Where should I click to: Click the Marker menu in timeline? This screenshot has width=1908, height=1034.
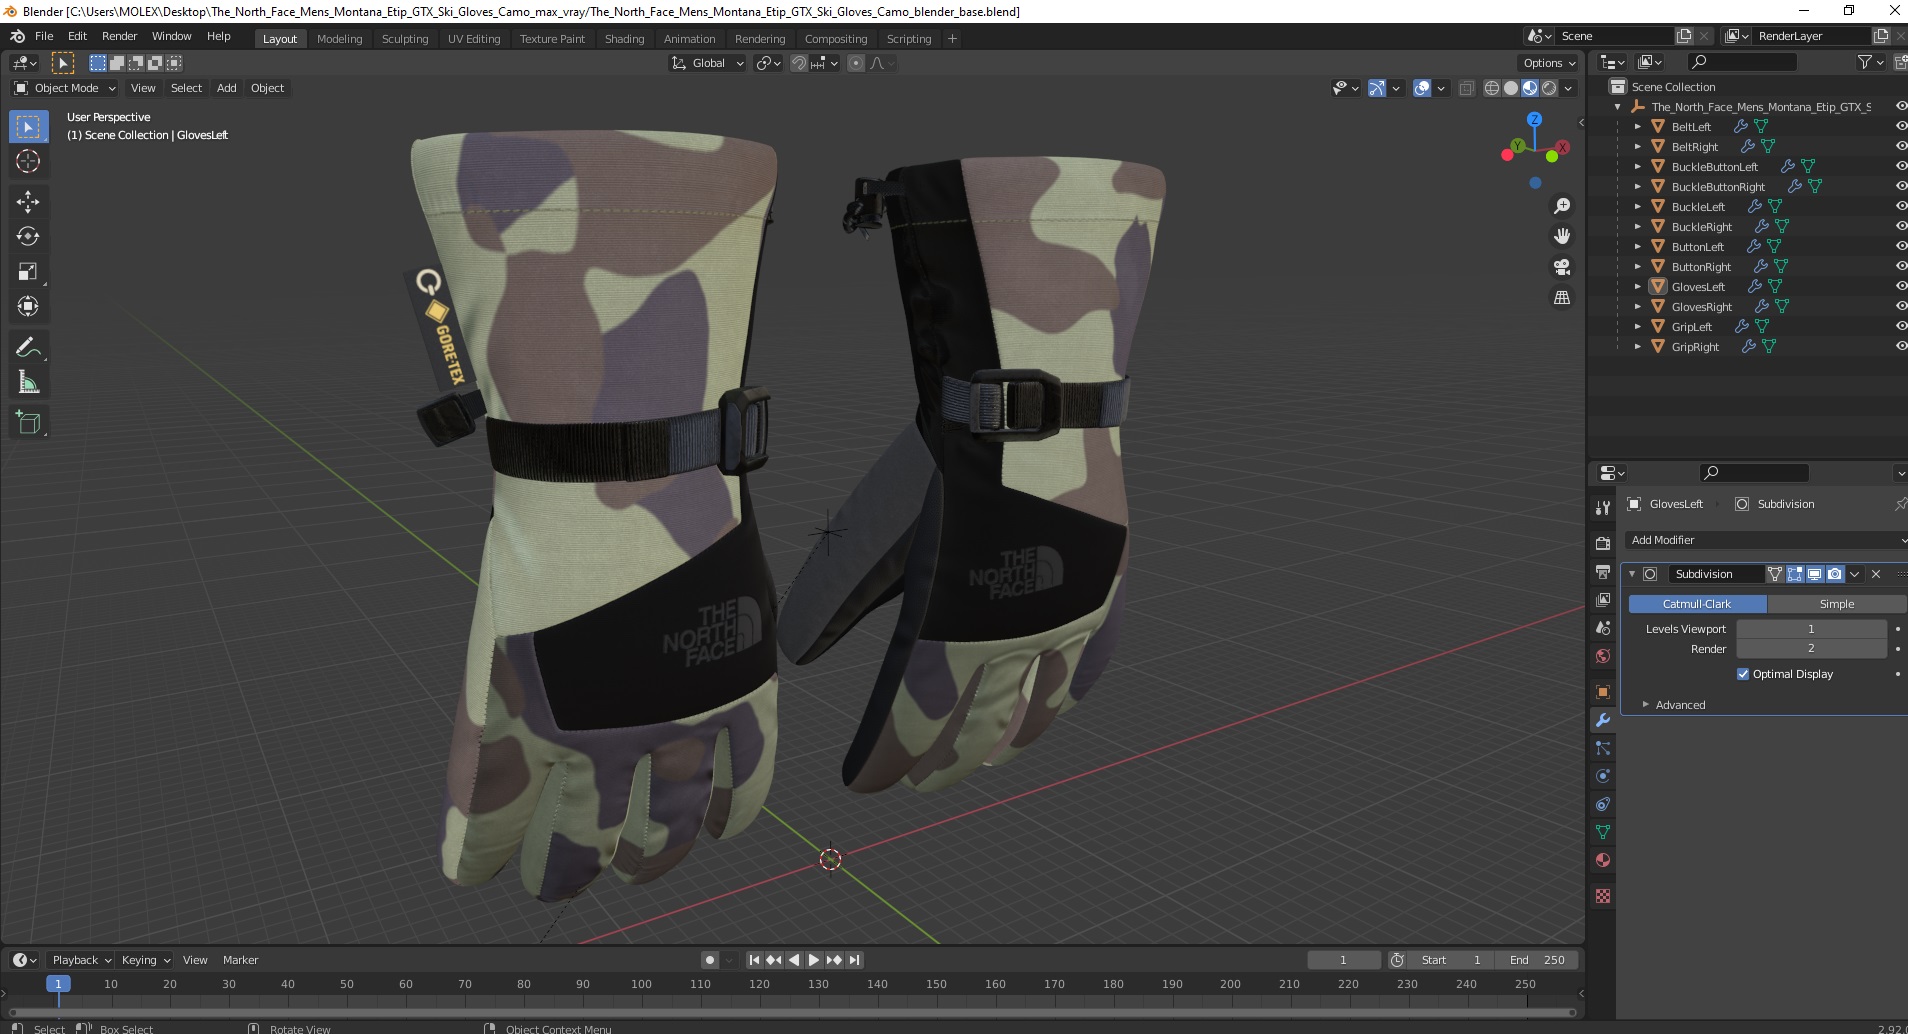coord(240,960)
